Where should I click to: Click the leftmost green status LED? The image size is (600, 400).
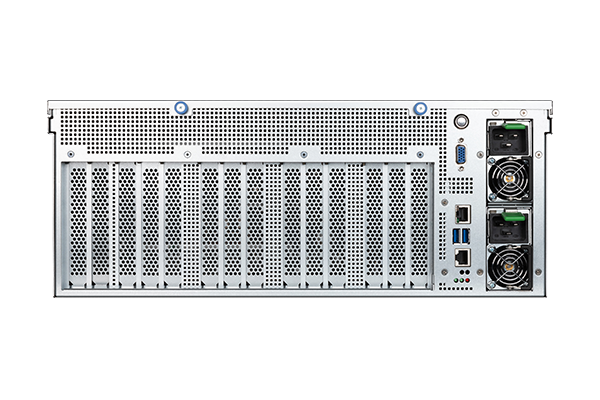[456, 281]
